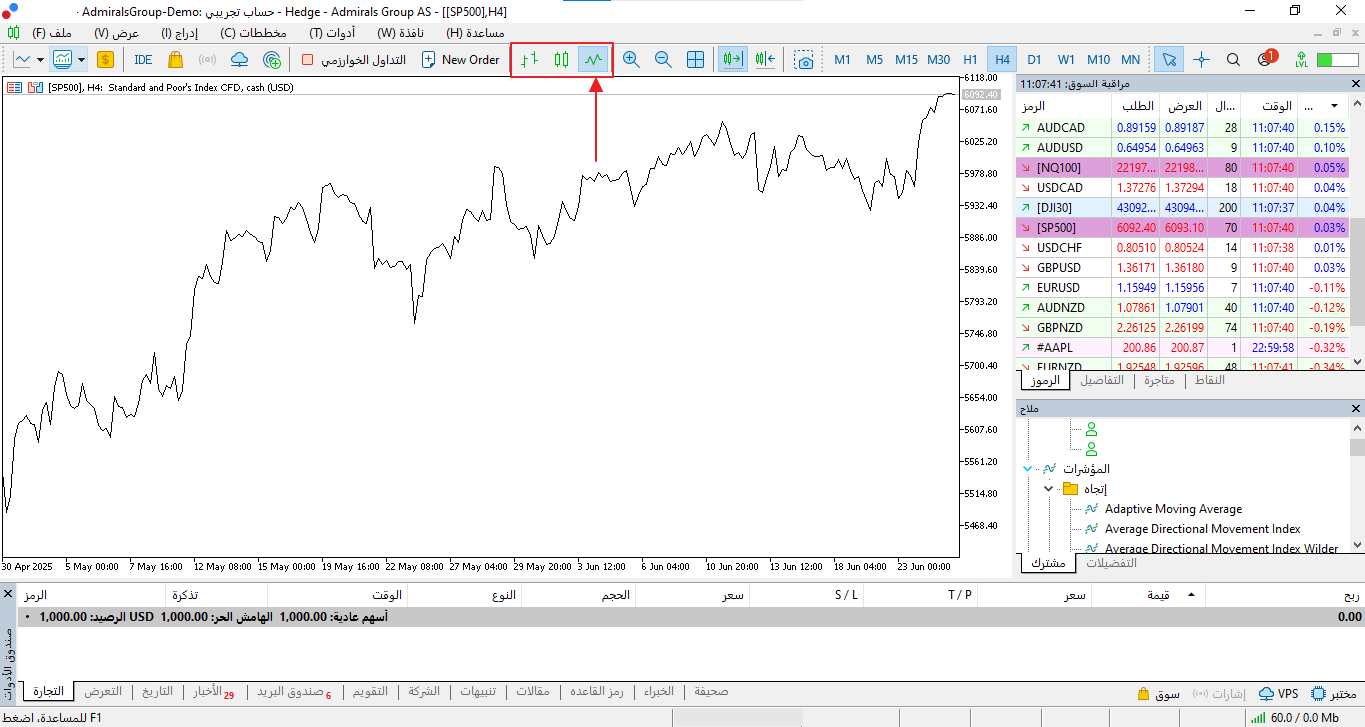Collapse the المؤشرات tree node

1028,468
